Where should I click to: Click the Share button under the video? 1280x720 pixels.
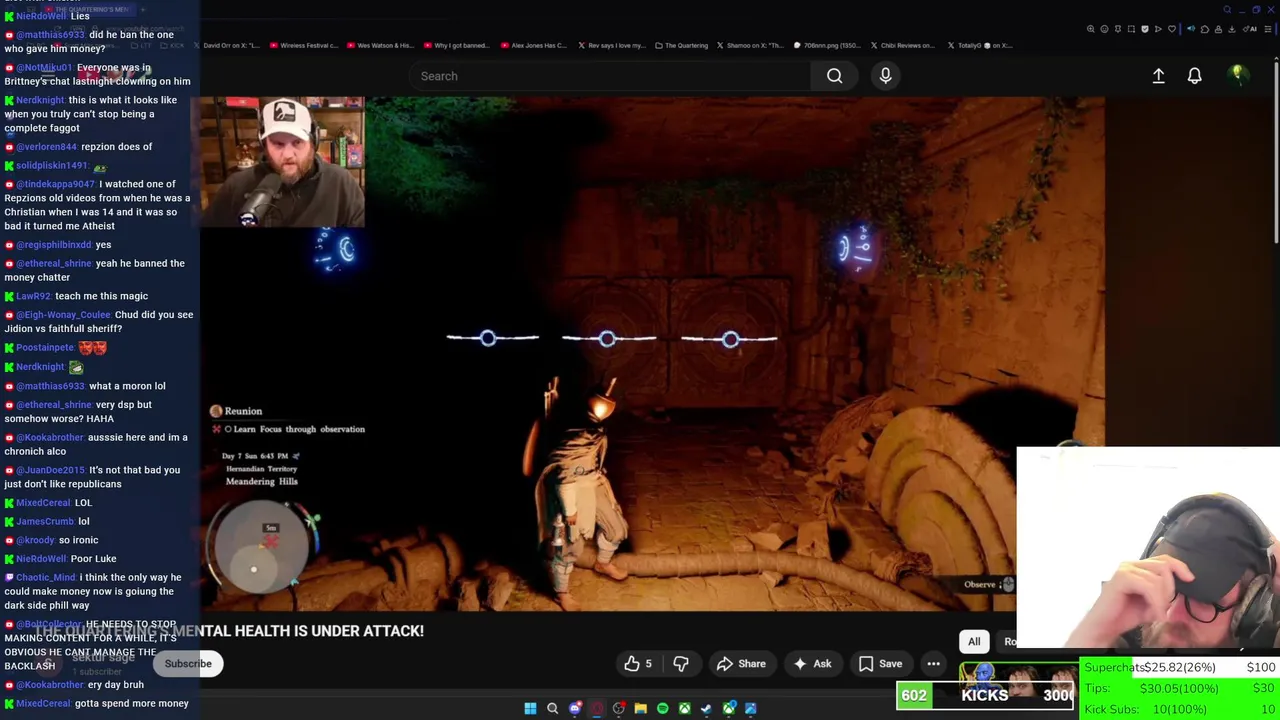coord(741,664)
